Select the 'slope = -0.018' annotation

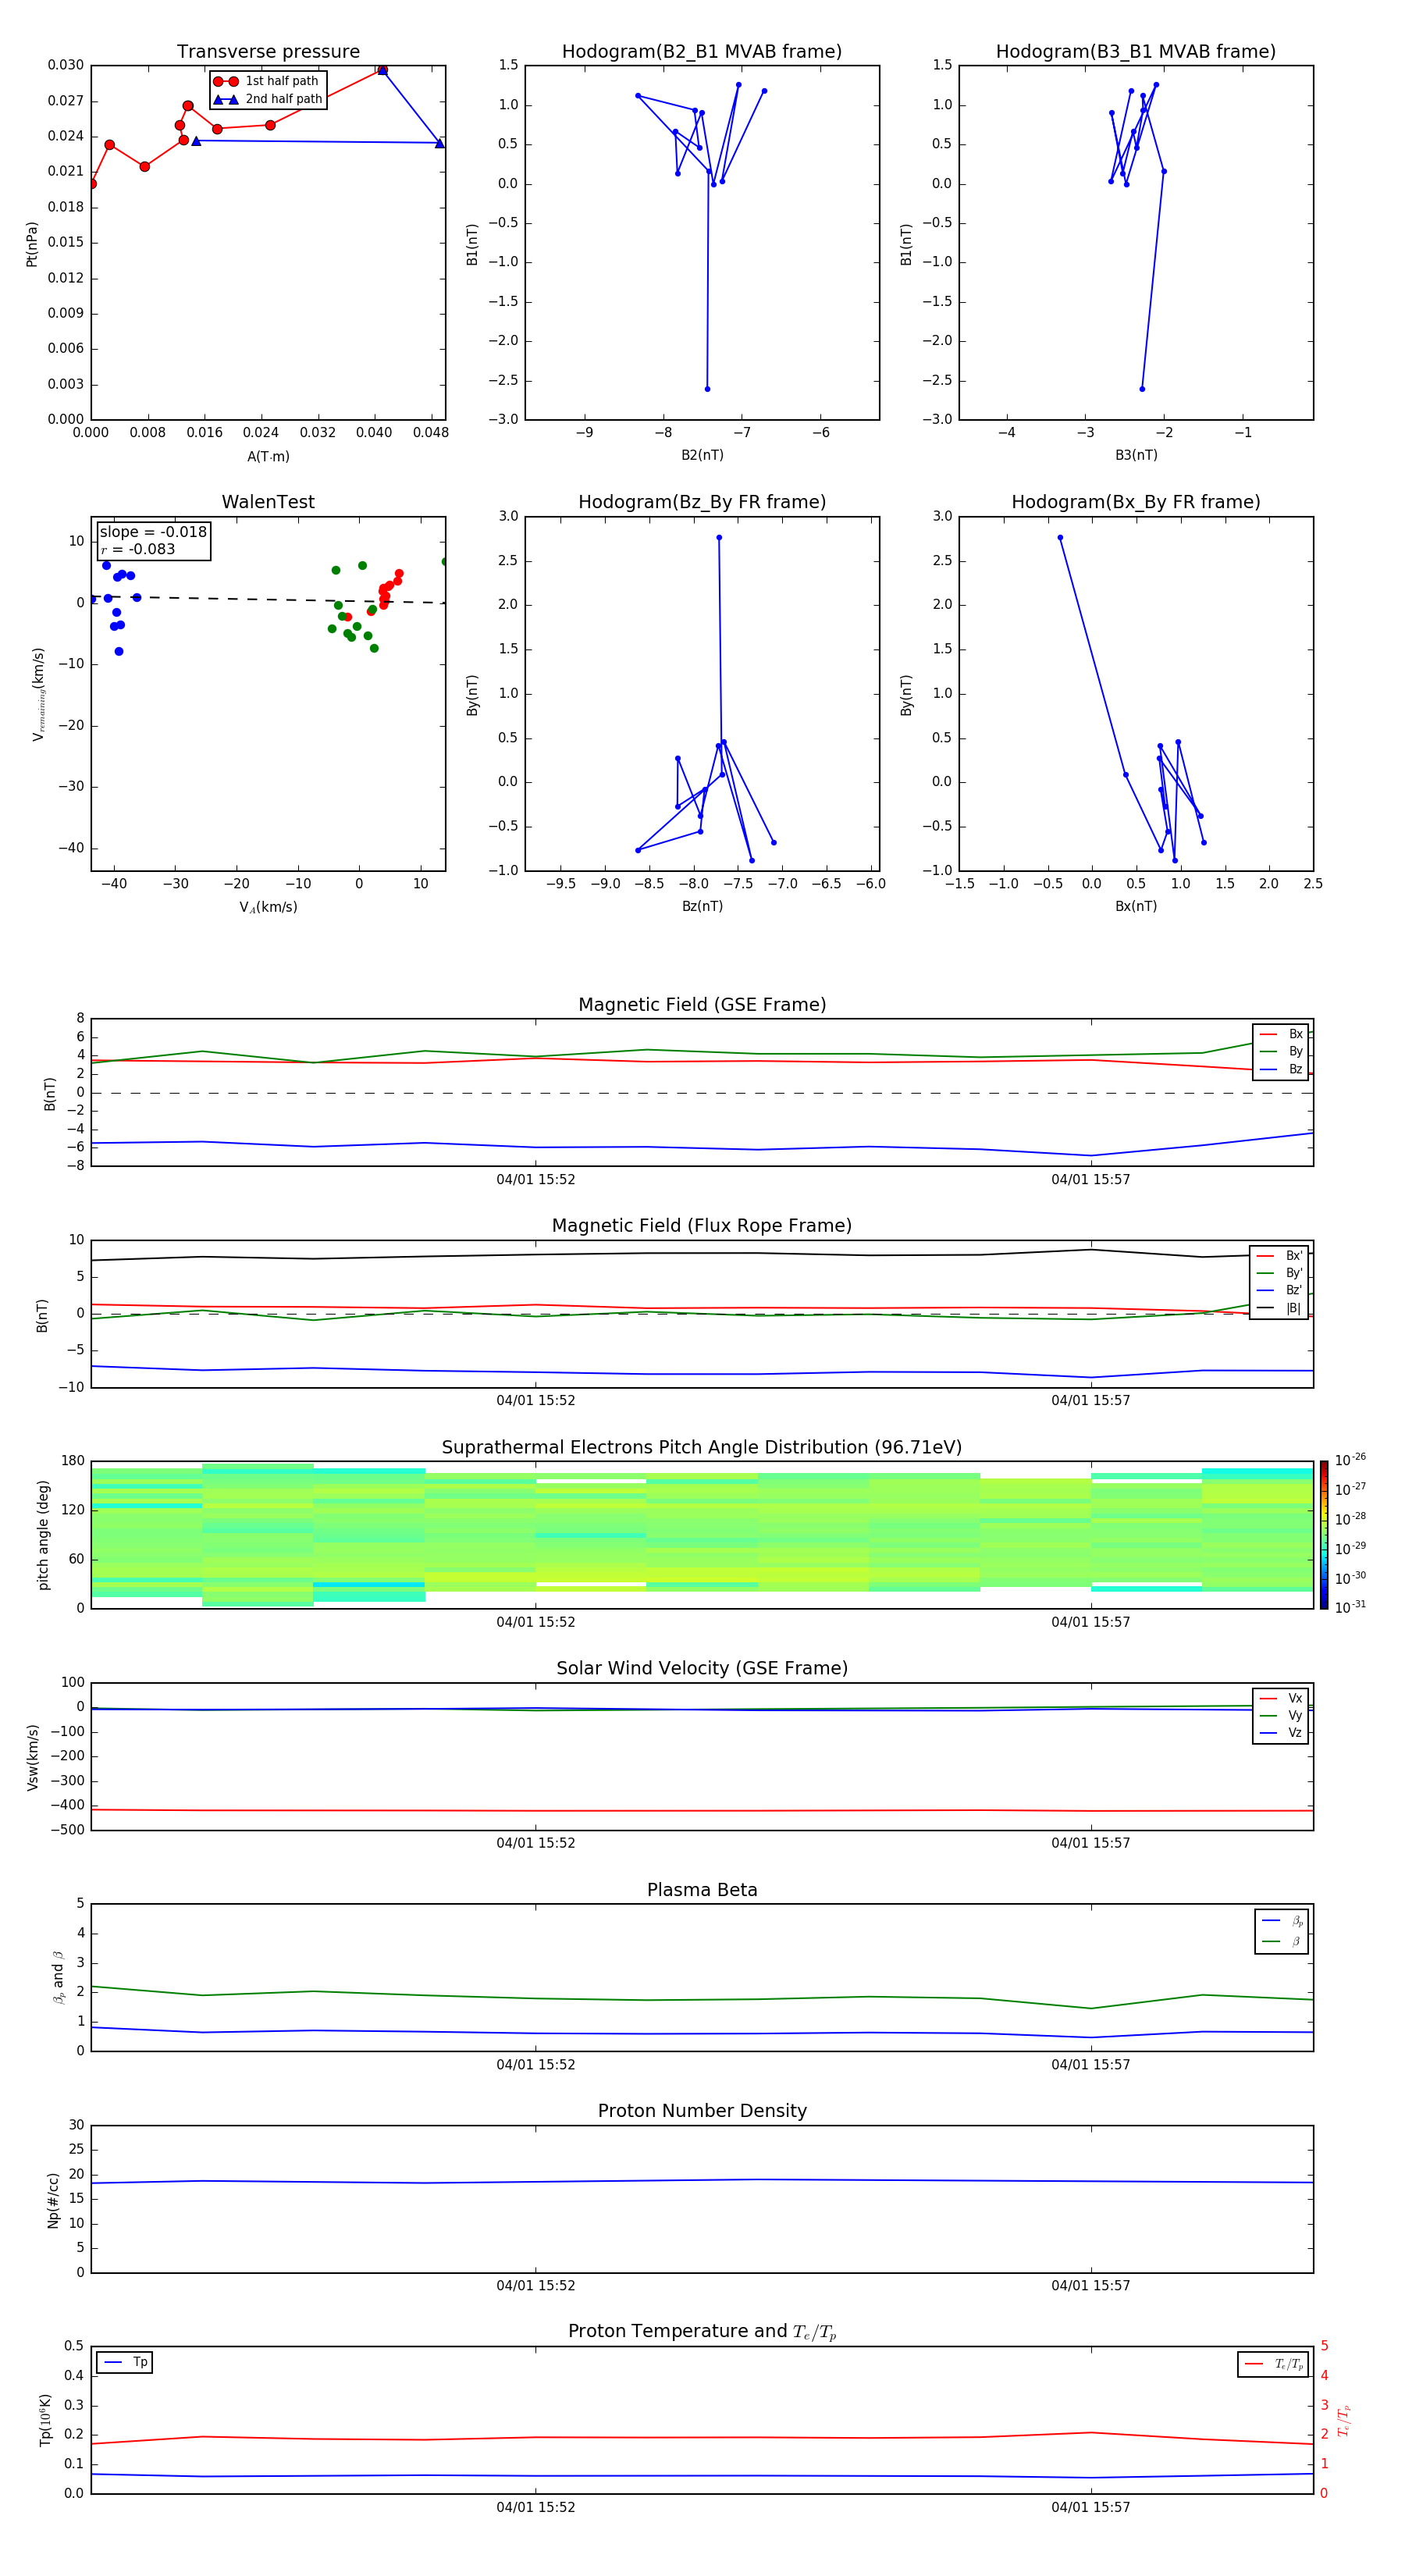[153, 532]
